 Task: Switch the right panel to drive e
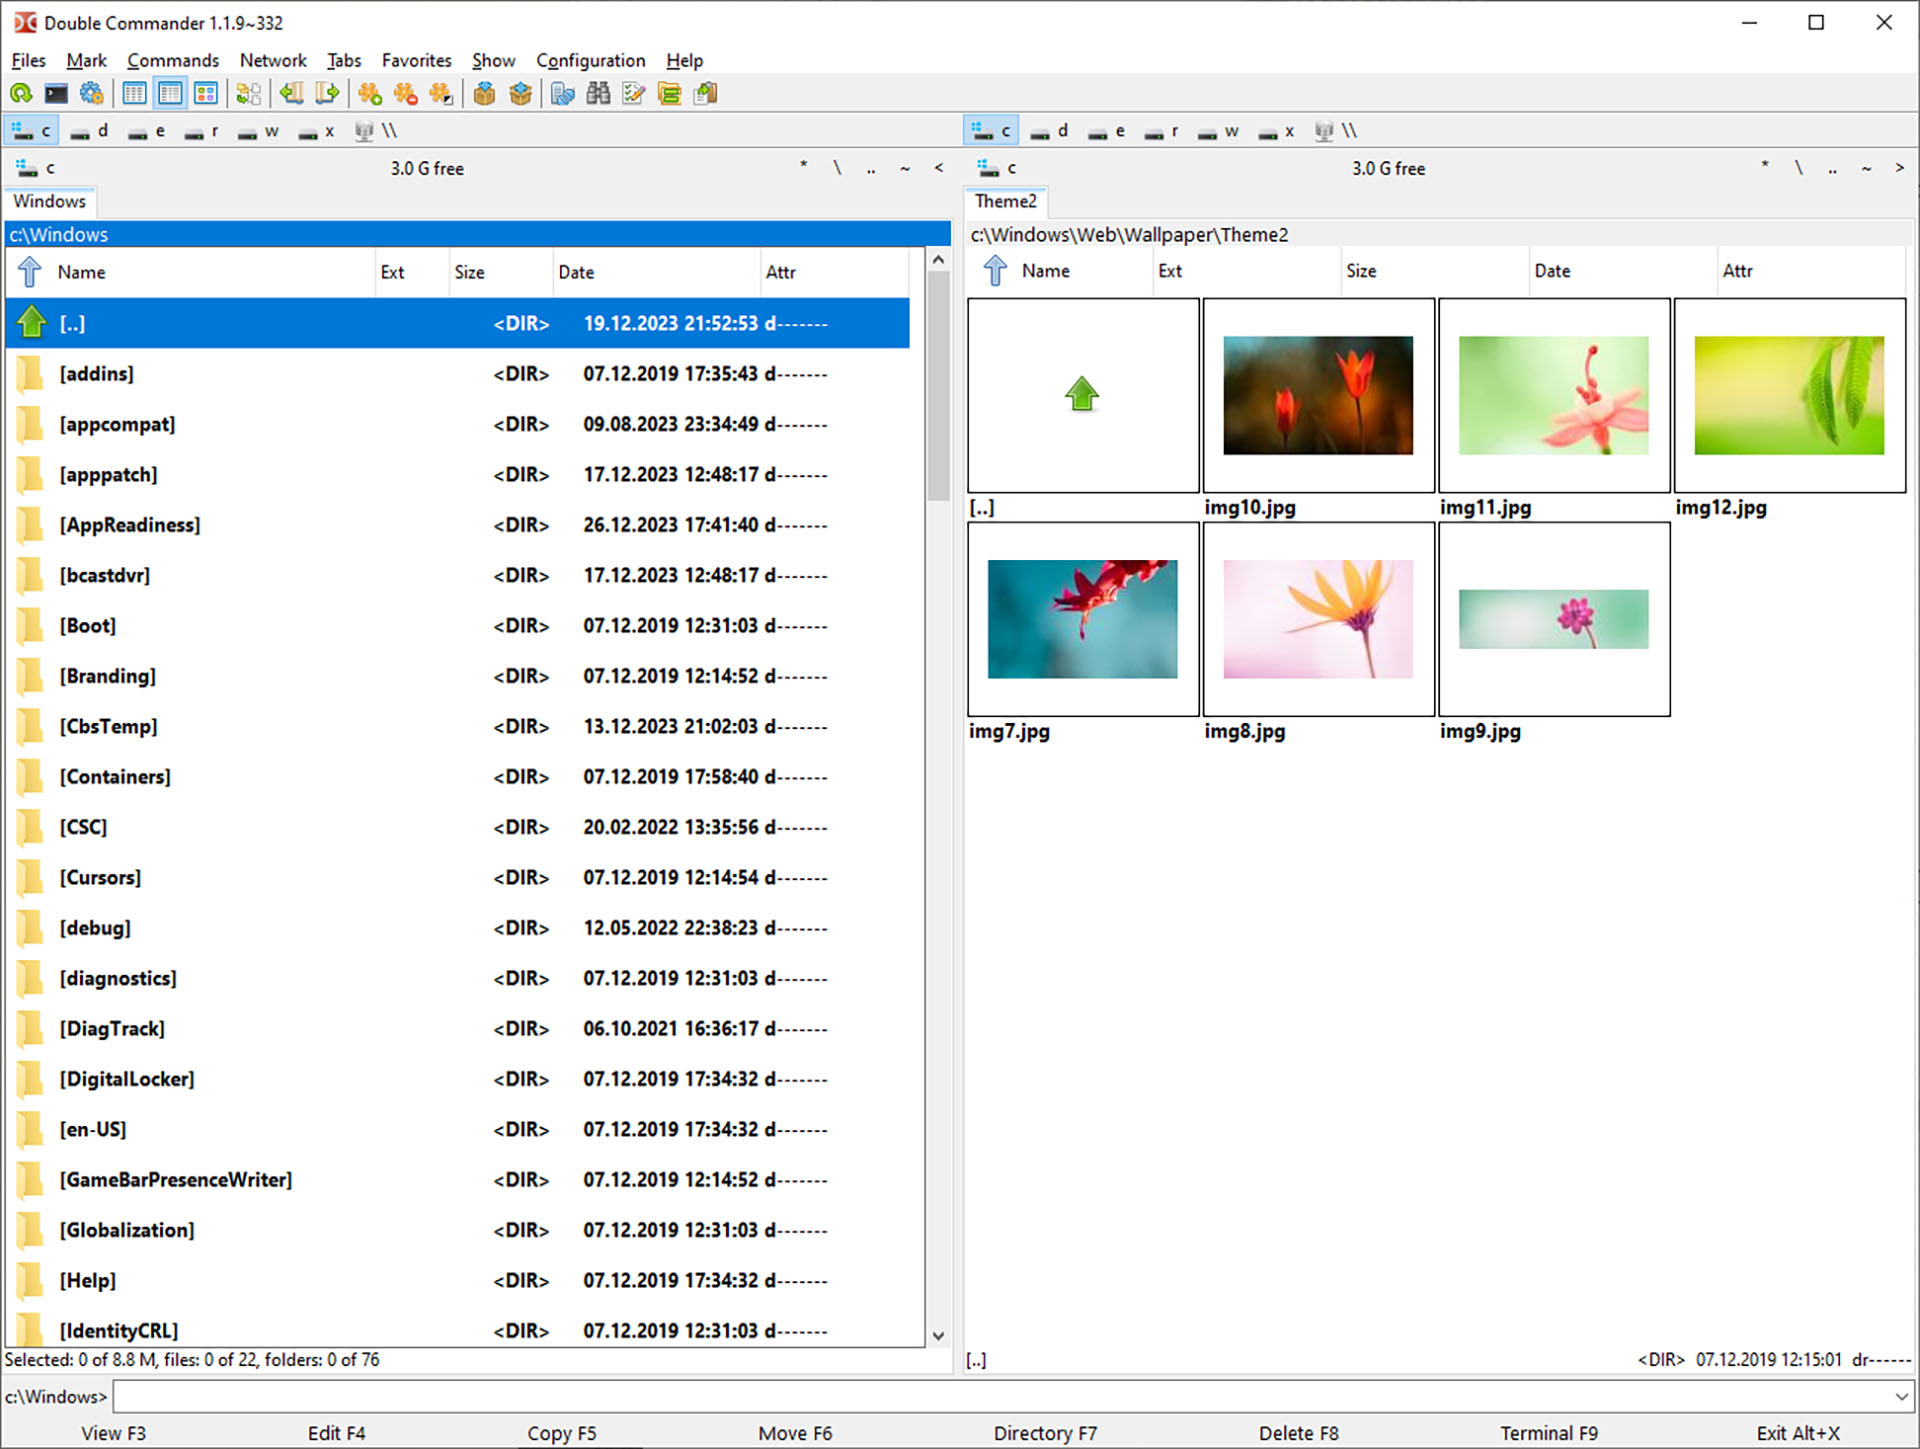point(1105,130)
